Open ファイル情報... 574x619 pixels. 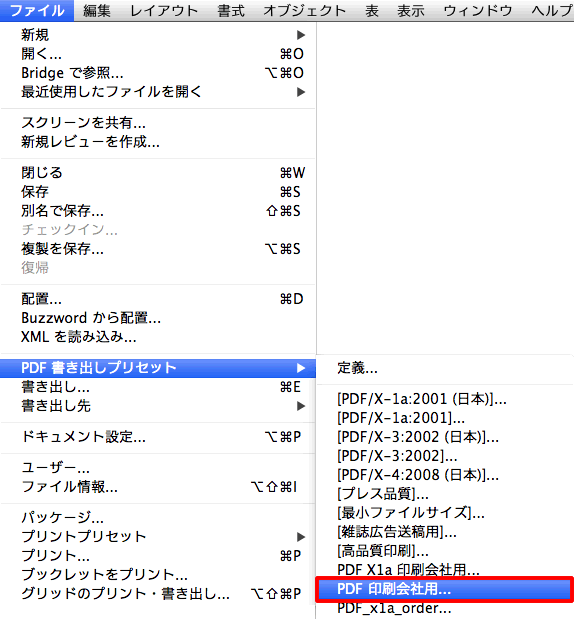[x=158, y=487]
